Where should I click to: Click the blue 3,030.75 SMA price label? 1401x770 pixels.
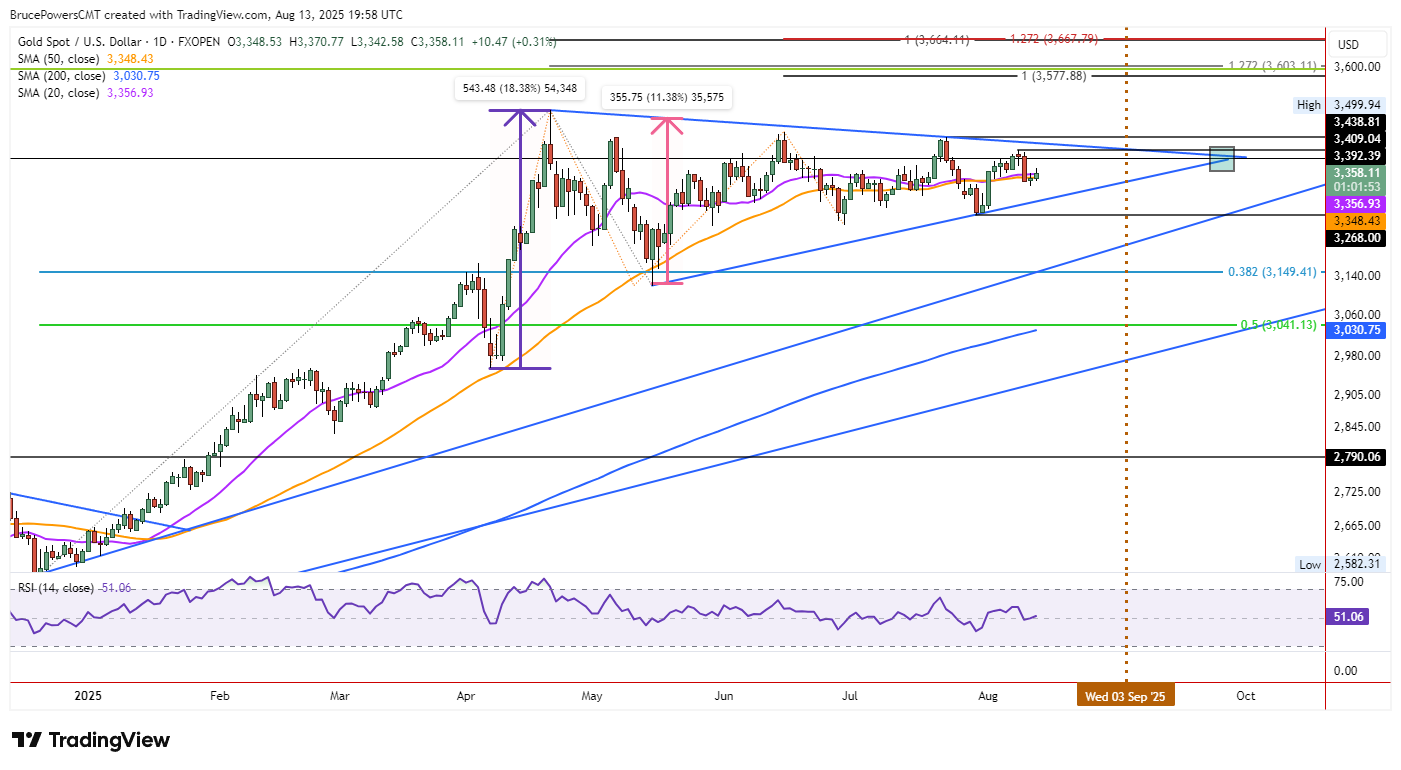[1358, 329]
